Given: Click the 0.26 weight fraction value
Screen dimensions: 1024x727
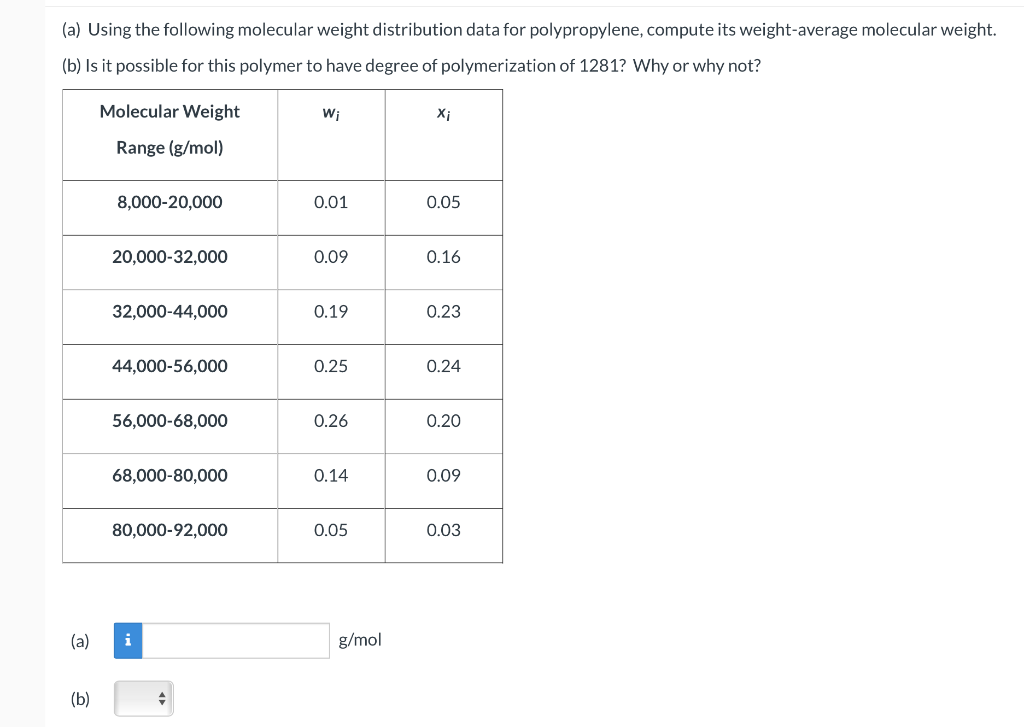Looking at the screenshot, I should tap(330, 421).
